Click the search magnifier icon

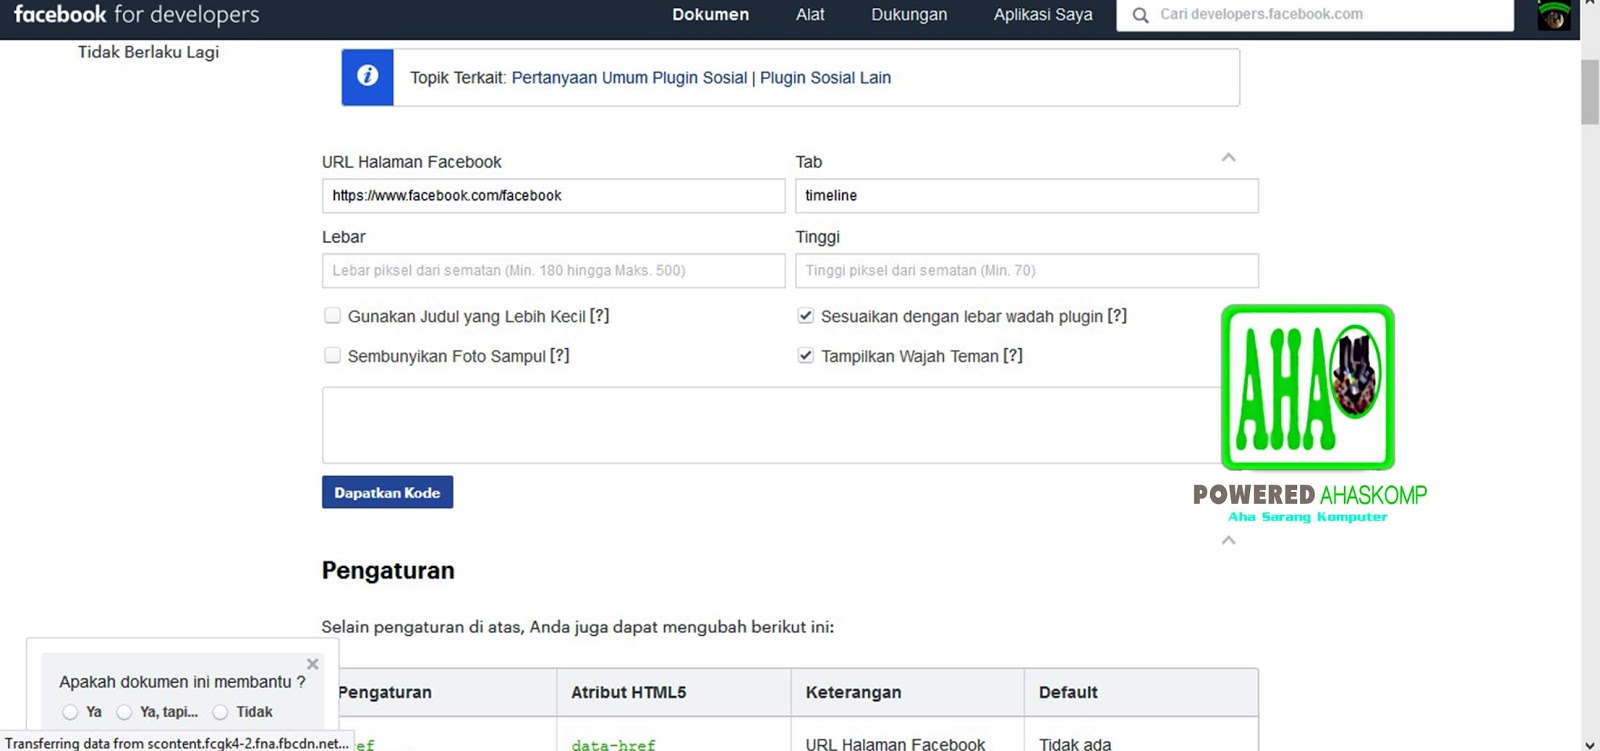1140,15
